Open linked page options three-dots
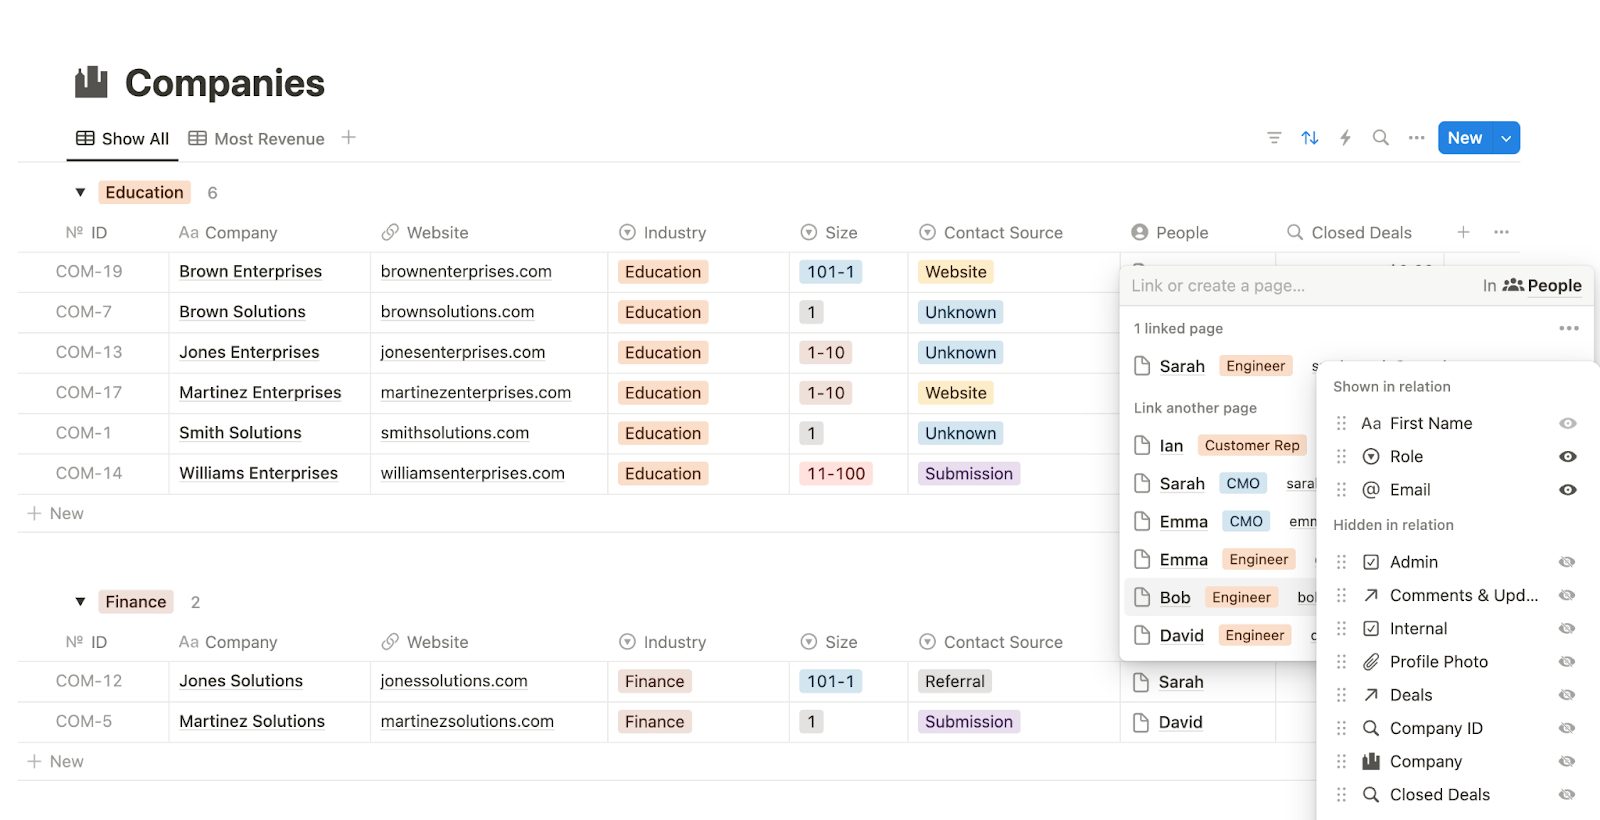 1569,328
